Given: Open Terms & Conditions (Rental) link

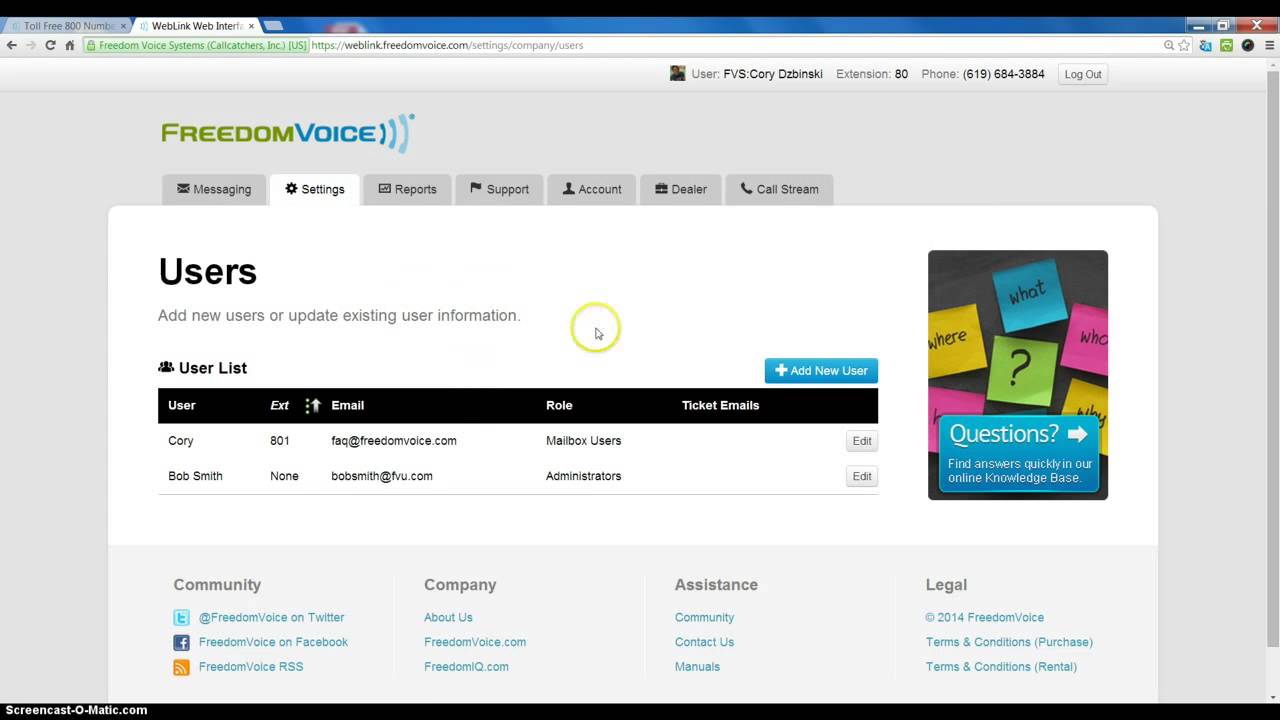Looking at the screenshot, I should pos(1001,667).
